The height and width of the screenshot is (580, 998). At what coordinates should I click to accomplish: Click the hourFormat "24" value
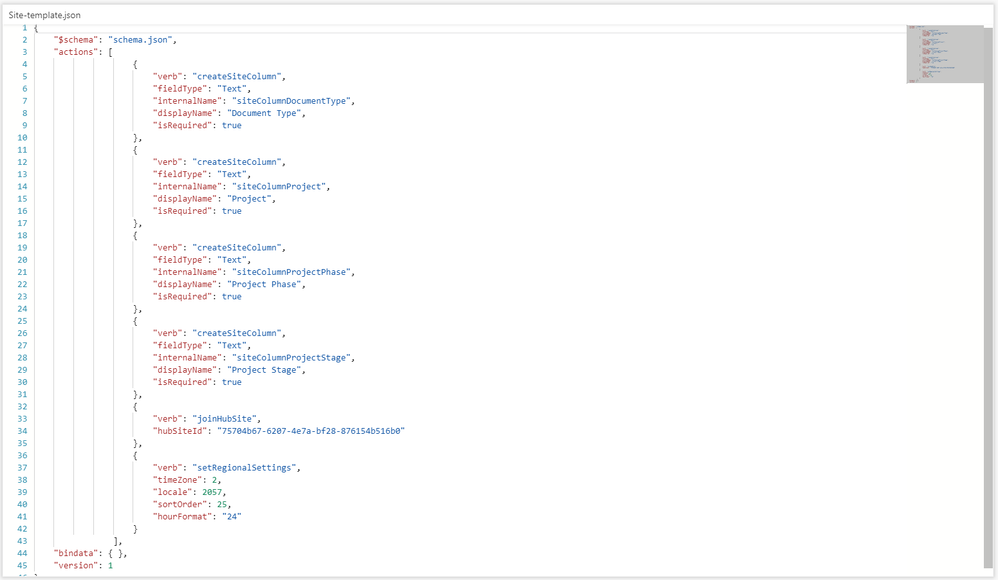[x=231, y=516]
